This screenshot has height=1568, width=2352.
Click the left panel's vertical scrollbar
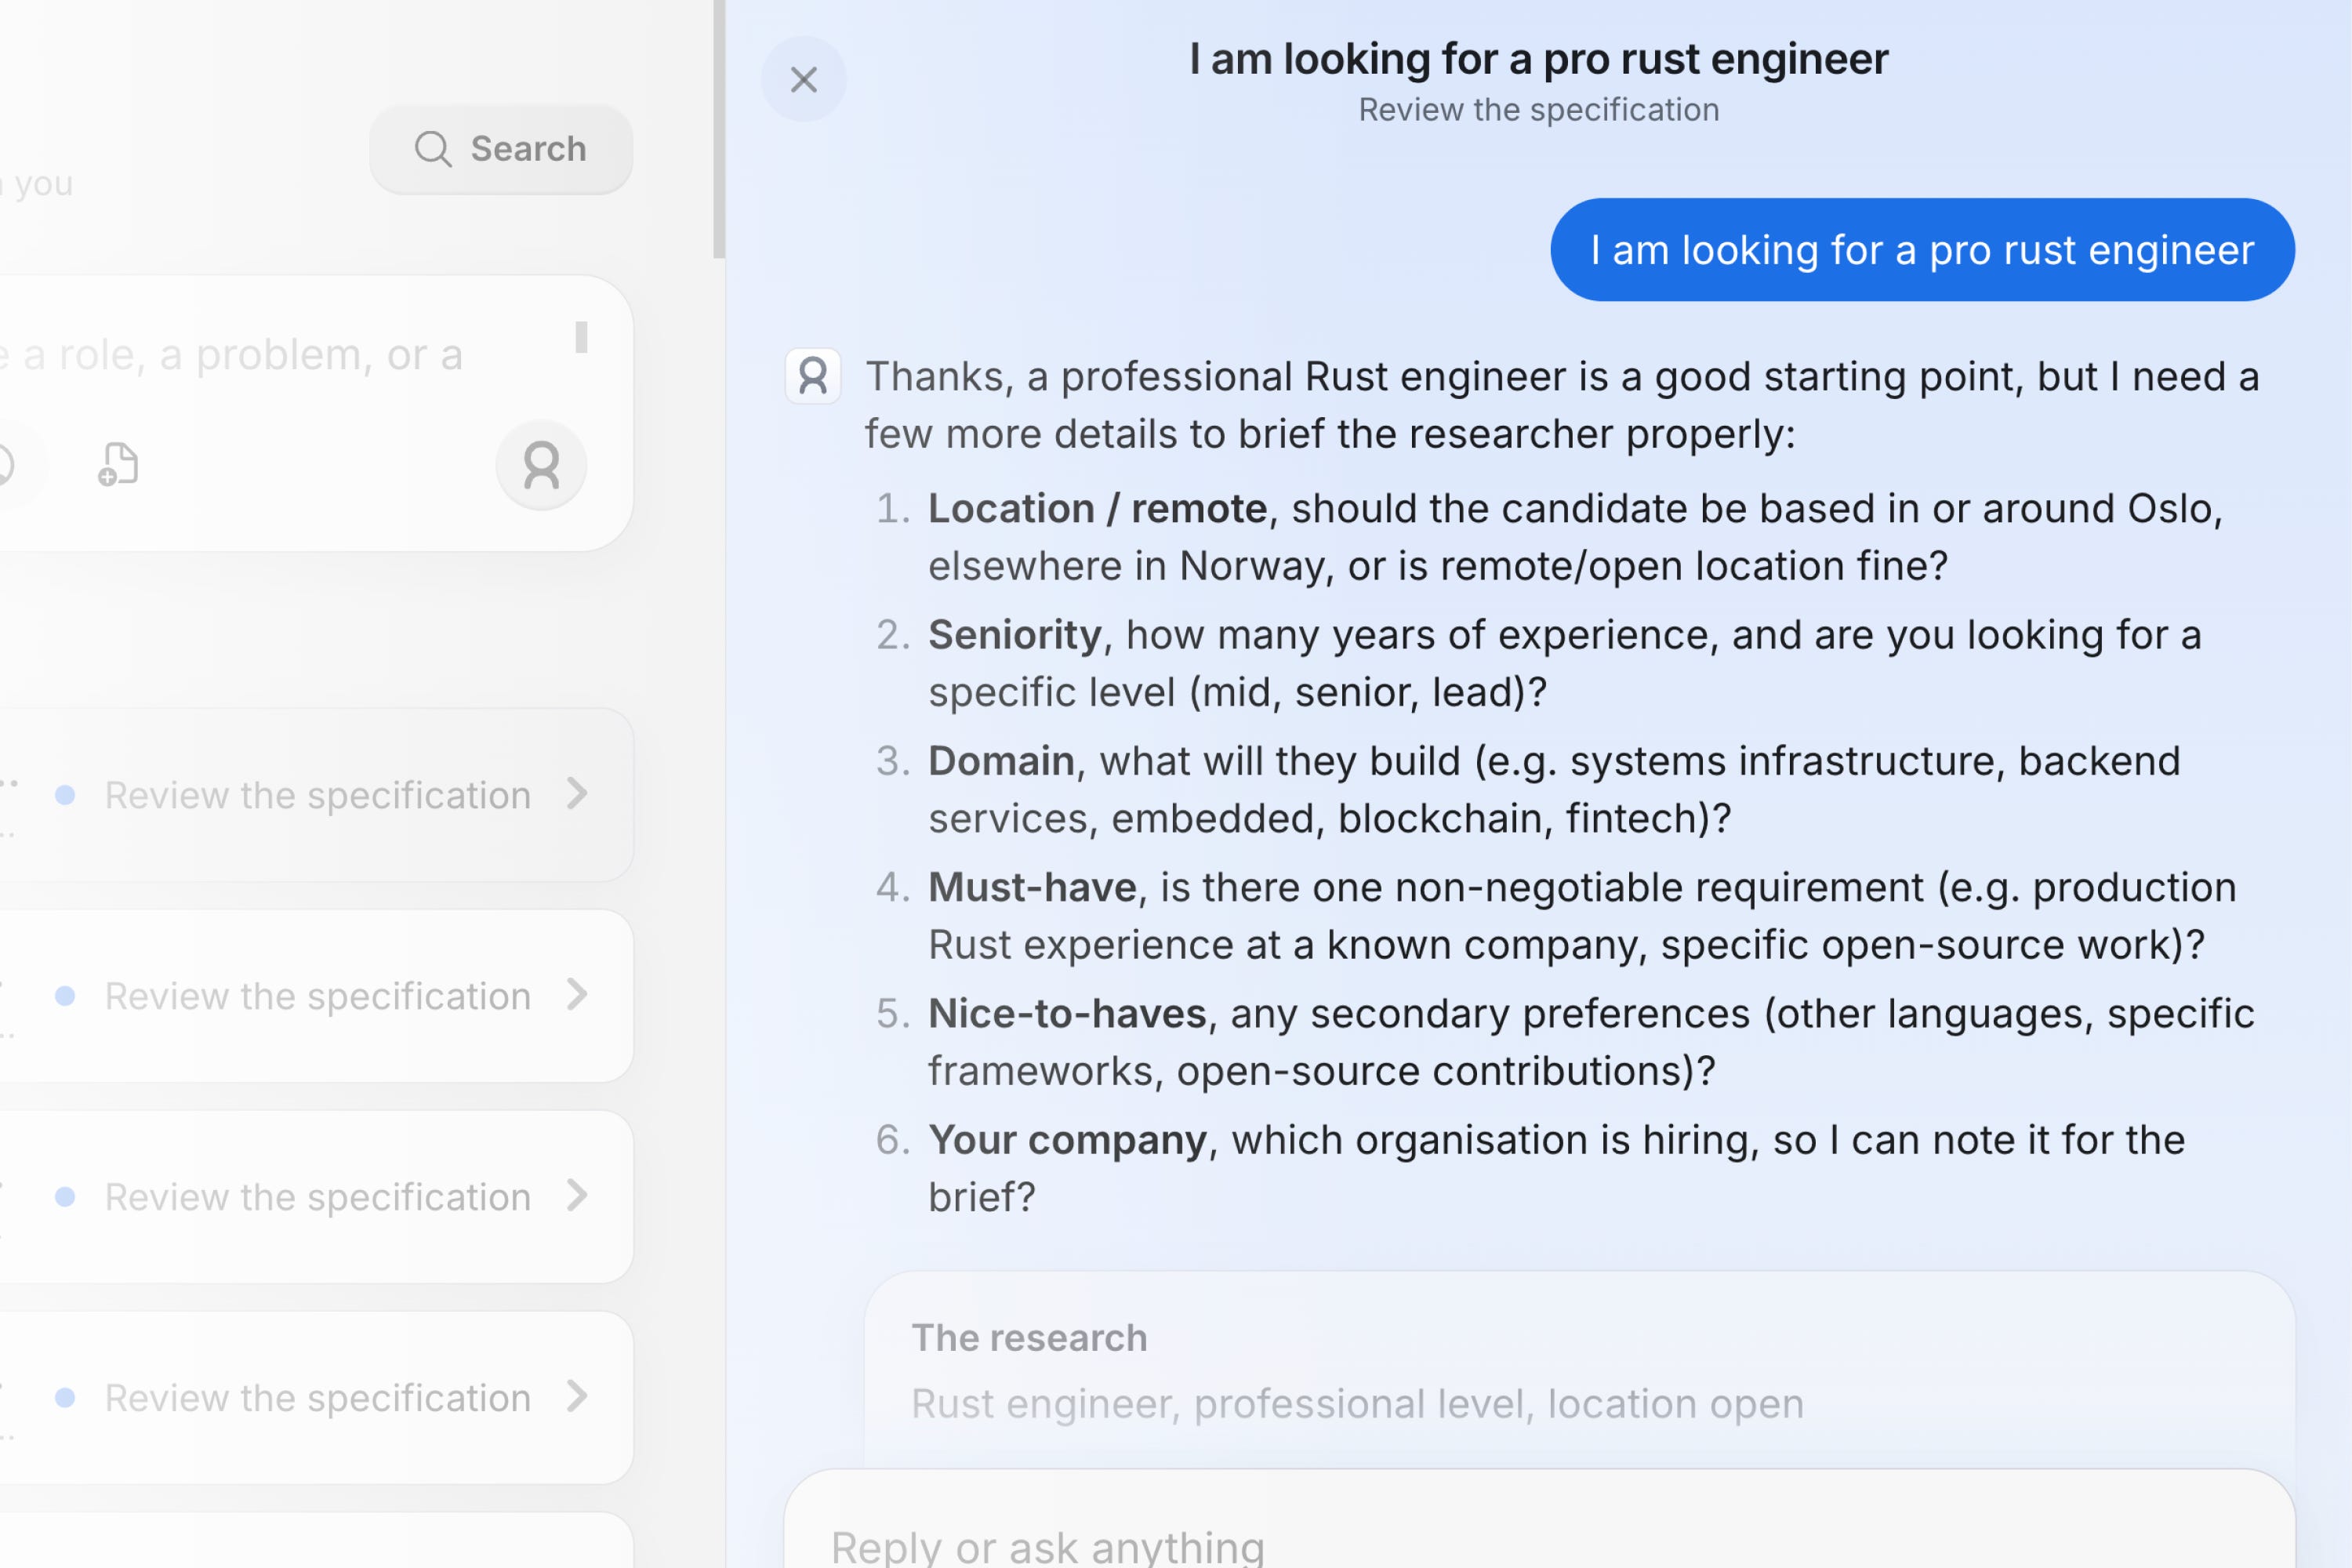719,130
